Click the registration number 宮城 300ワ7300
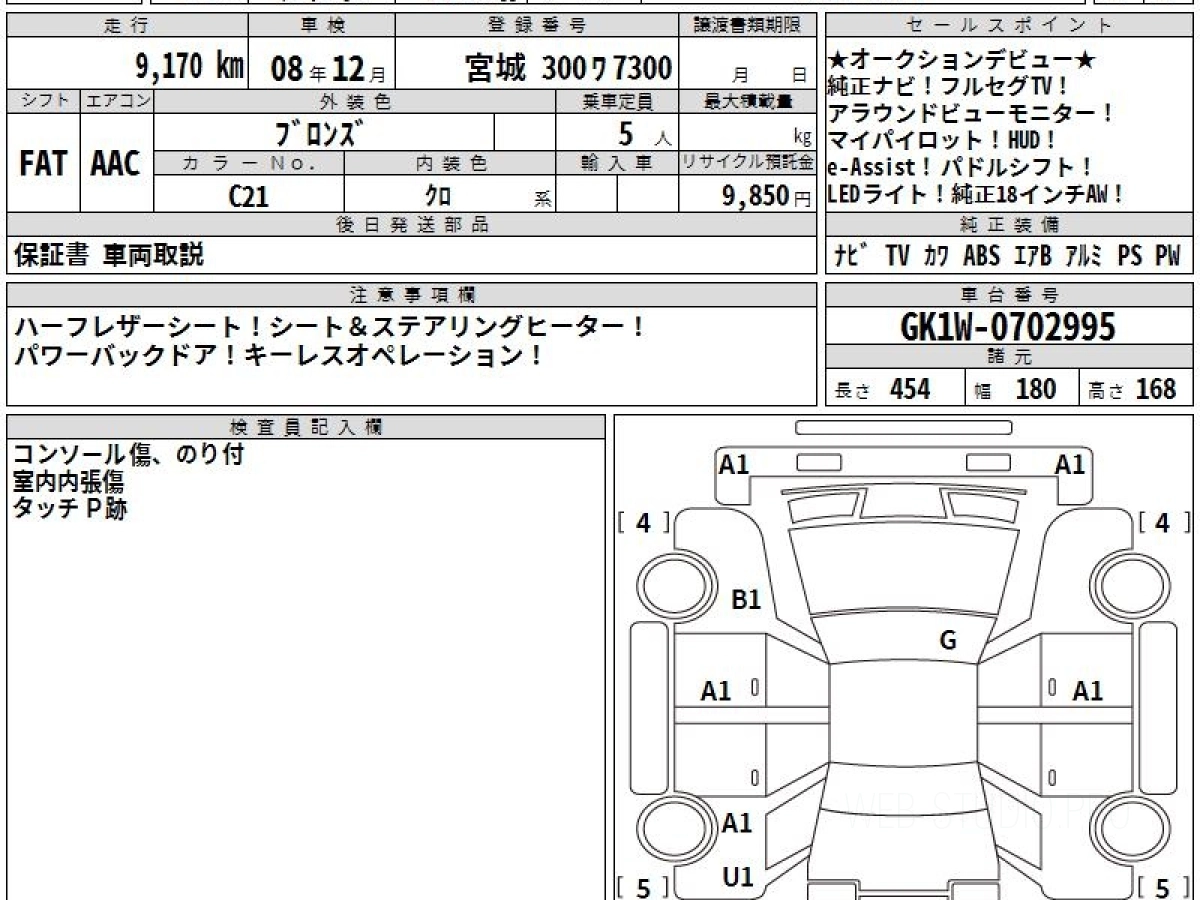This screenshot has height=900, width=1200. (x=568, y=69)
